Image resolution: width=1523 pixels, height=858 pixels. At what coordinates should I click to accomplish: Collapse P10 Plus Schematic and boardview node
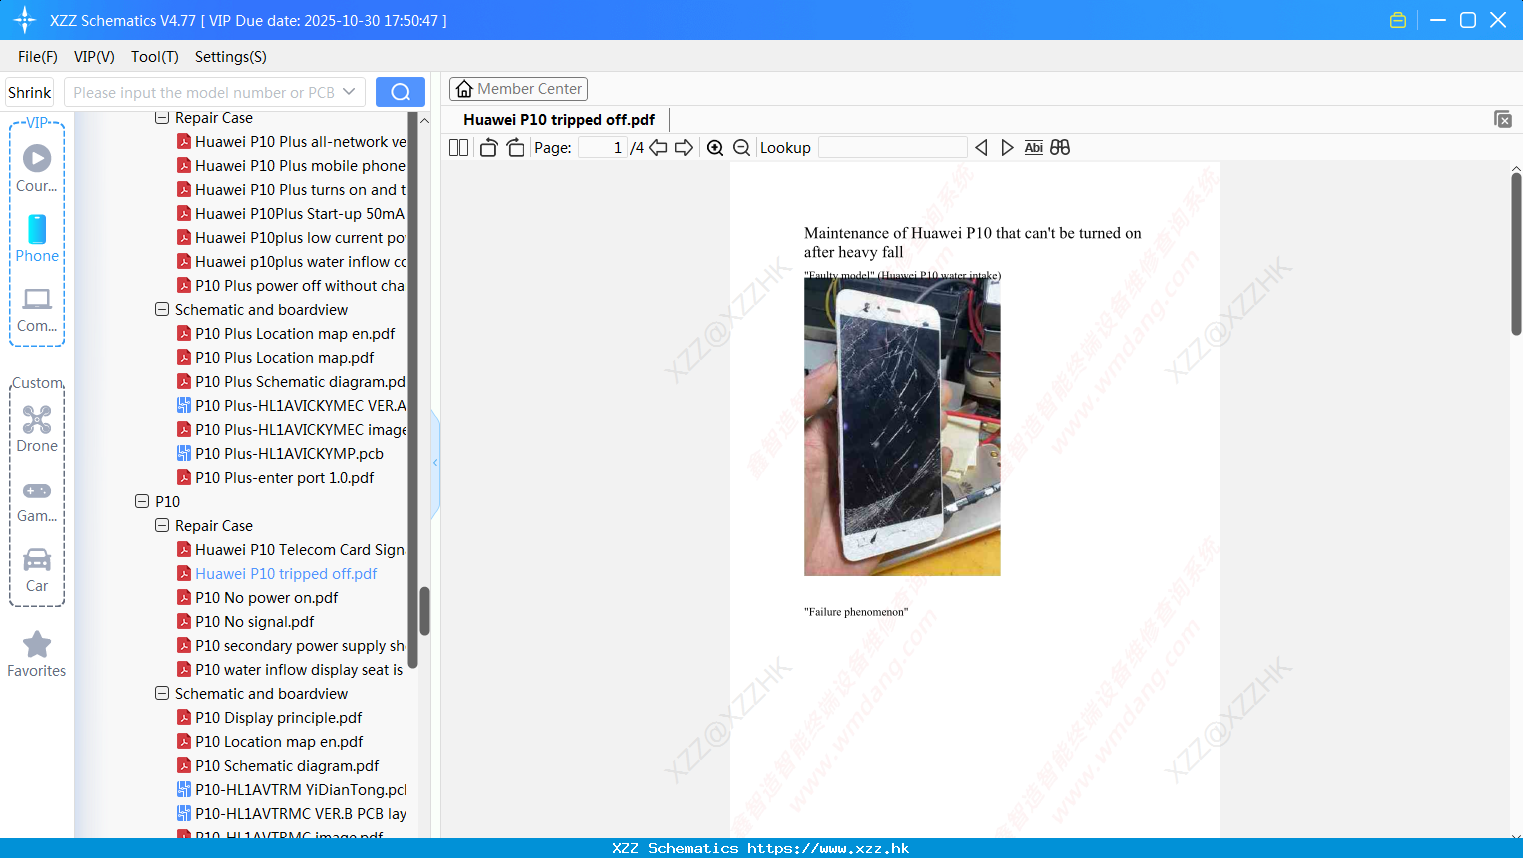162,309
